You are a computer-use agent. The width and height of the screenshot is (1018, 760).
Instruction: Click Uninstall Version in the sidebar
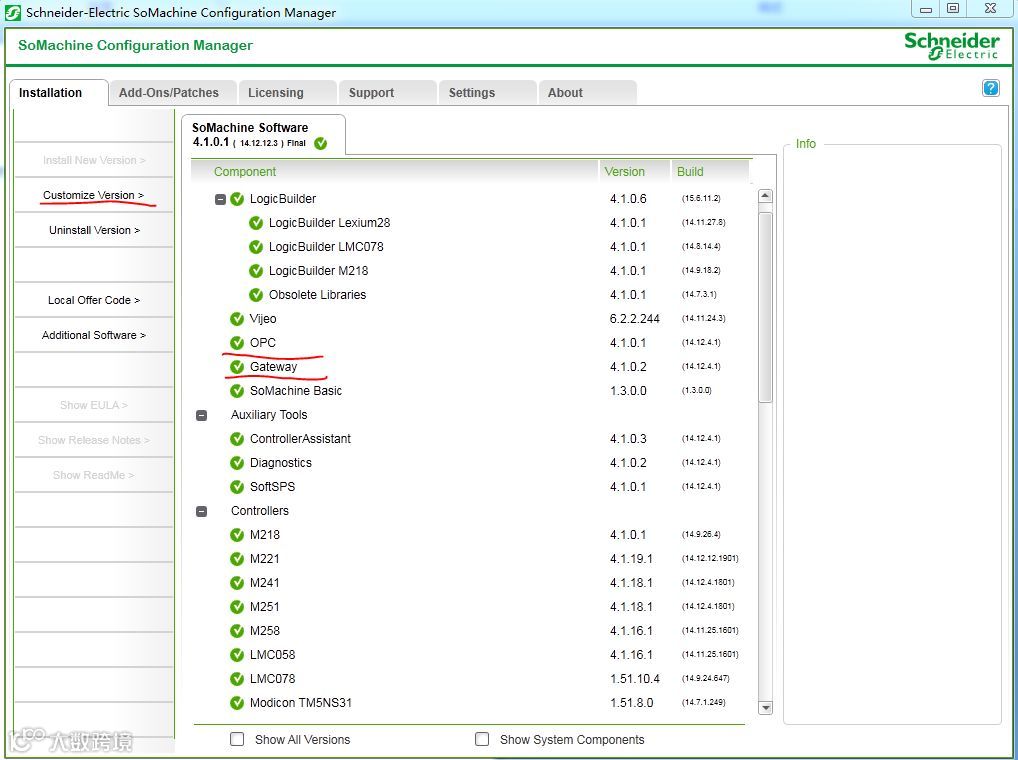pyautogui.click(x=94, y=230)
